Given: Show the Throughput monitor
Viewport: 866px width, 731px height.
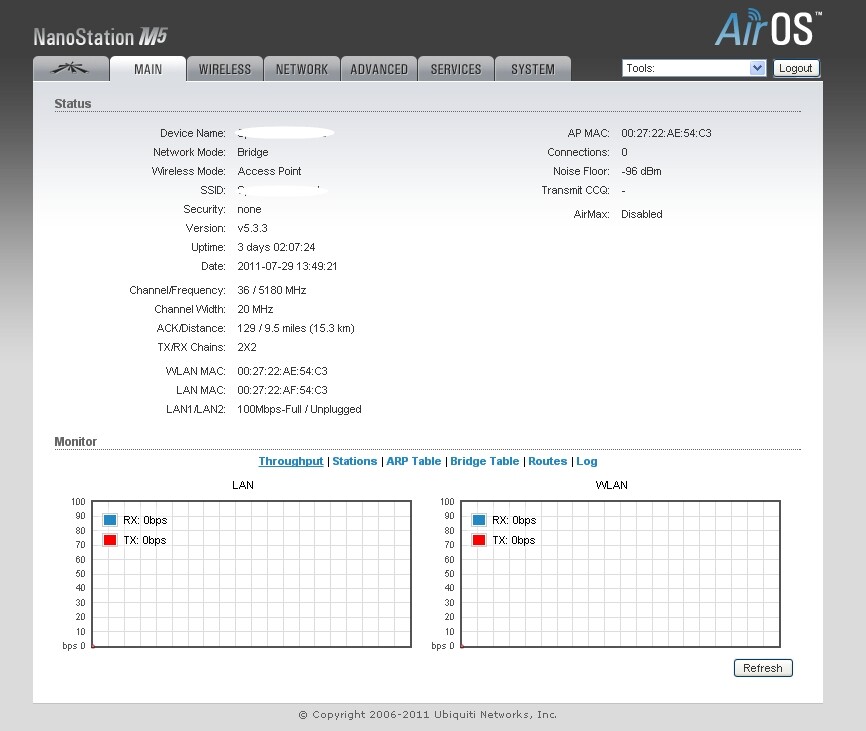Looking at the screenshot, I should [x=291, y=461].
